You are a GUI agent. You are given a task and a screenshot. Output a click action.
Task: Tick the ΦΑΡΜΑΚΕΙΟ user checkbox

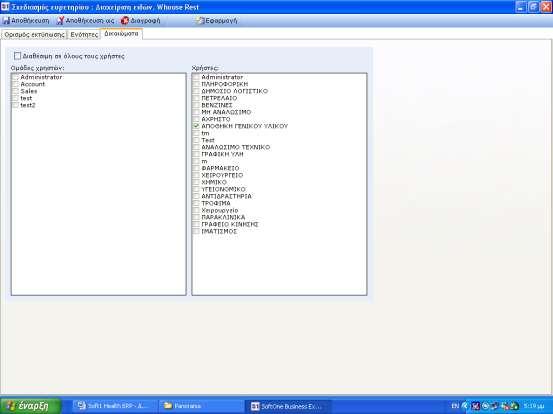tap(196, 168)
